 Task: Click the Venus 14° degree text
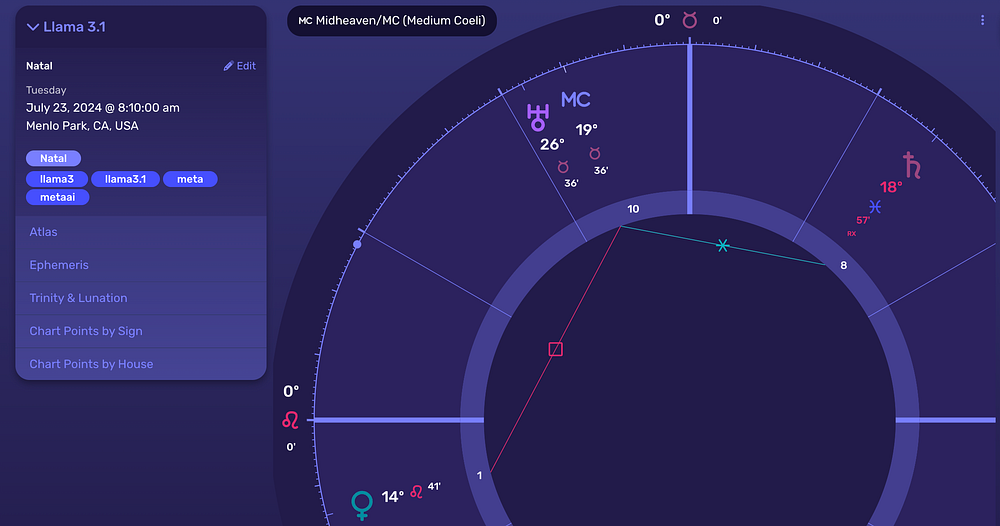tap(392, 497)
